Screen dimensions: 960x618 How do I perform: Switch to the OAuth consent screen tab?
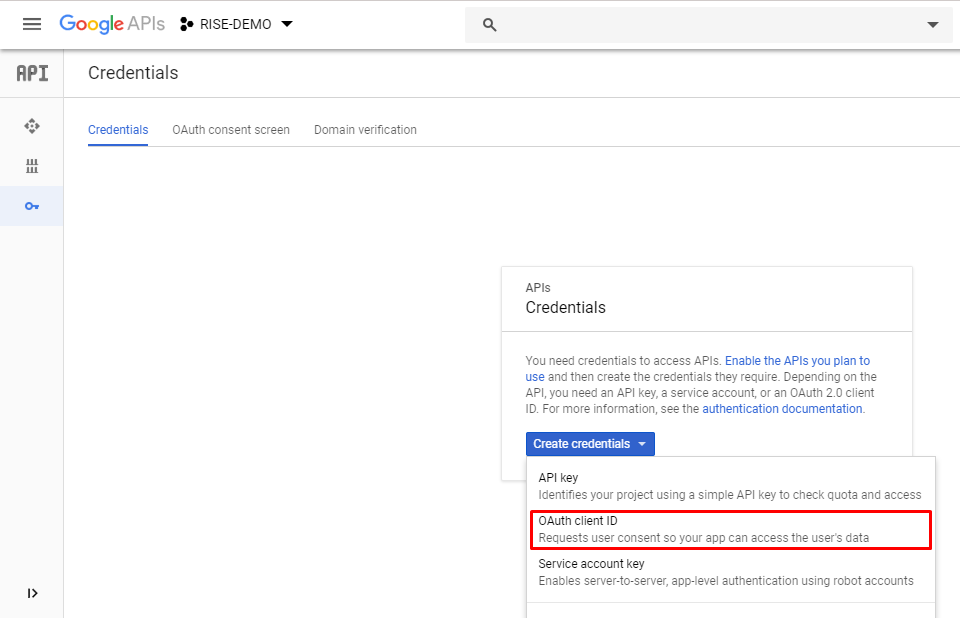[231, 130]
